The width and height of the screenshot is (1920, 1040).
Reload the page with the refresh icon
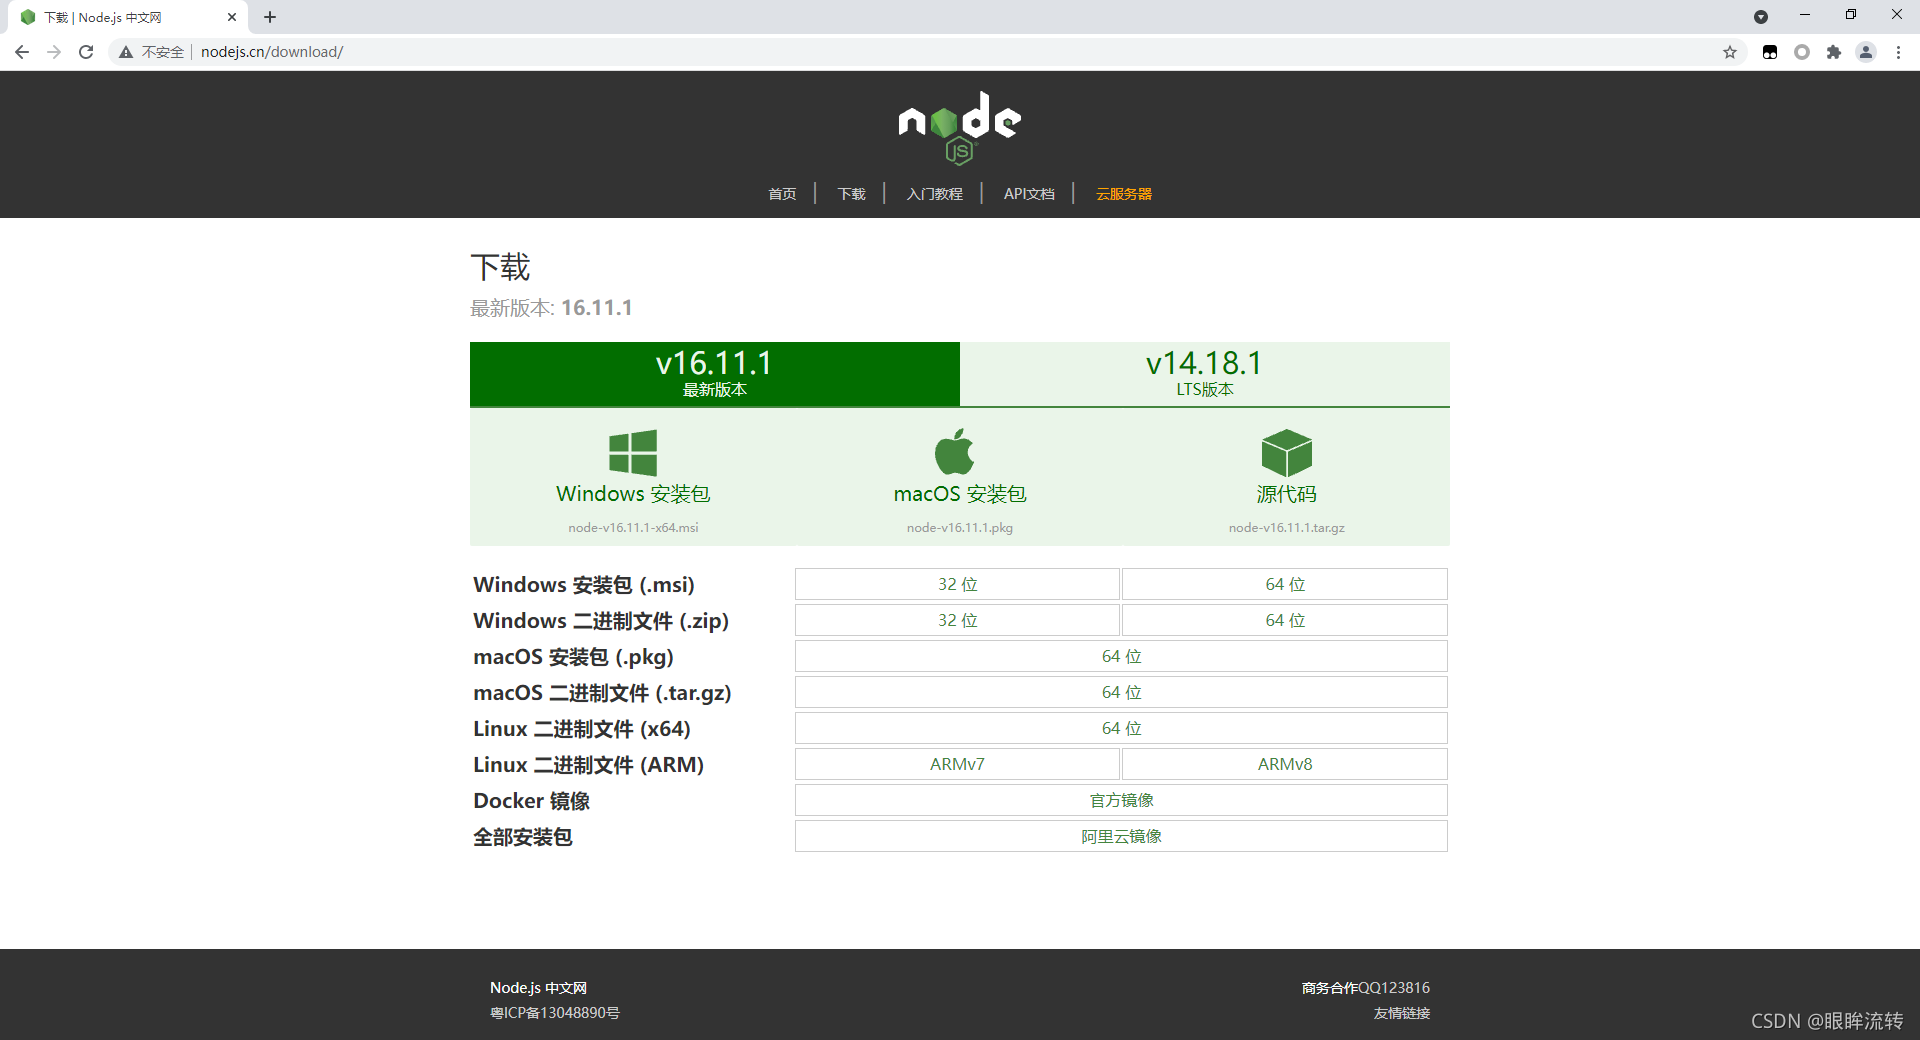86,52
